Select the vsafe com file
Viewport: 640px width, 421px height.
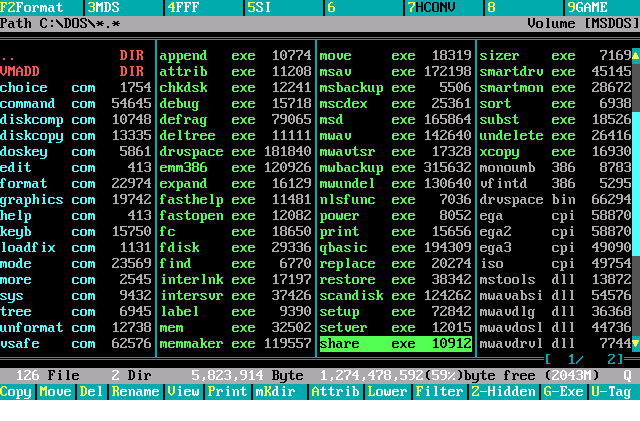point(76,343)
